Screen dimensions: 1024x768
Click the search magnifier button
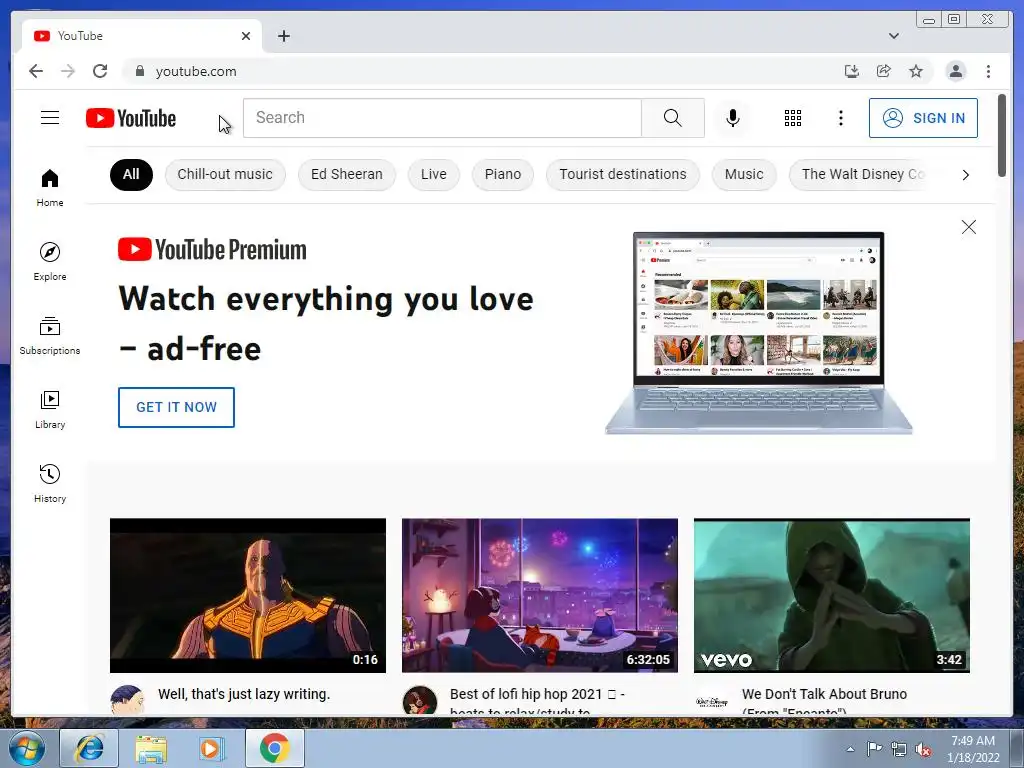[673, 118]
